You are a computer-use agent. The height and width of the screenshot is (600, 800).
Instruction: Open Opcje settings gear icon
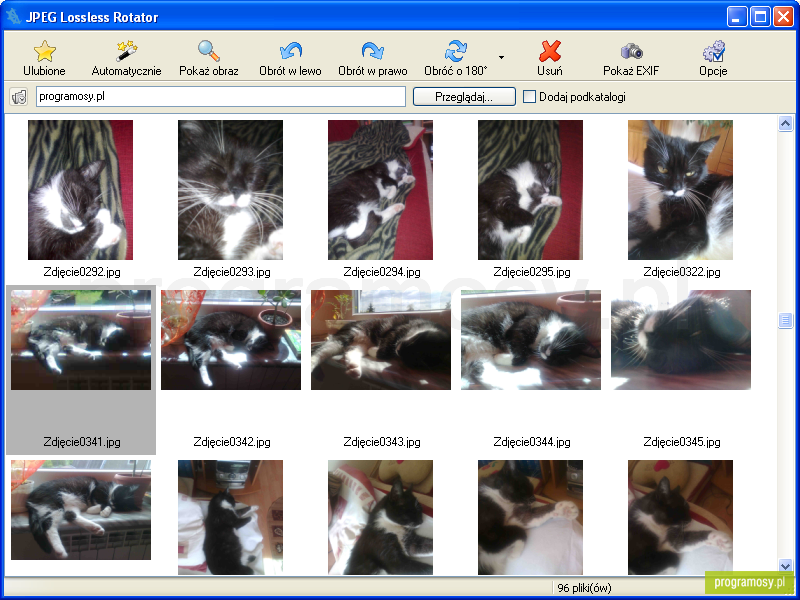(713, 51)
